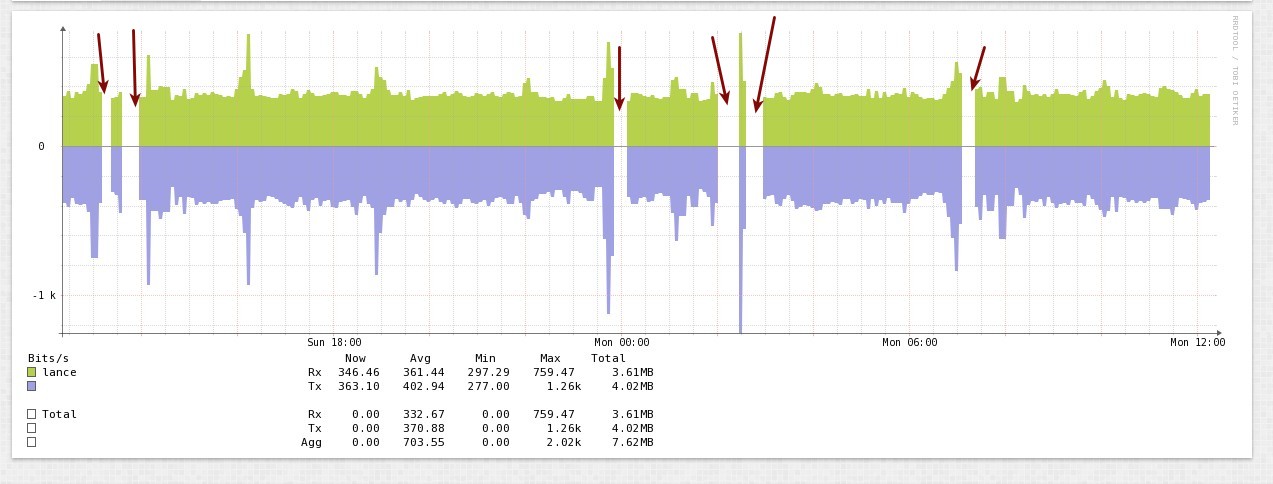The image size is (1273, 484).
Task: Click the Mon 00:00 time axis label
Action: (621, 342)
